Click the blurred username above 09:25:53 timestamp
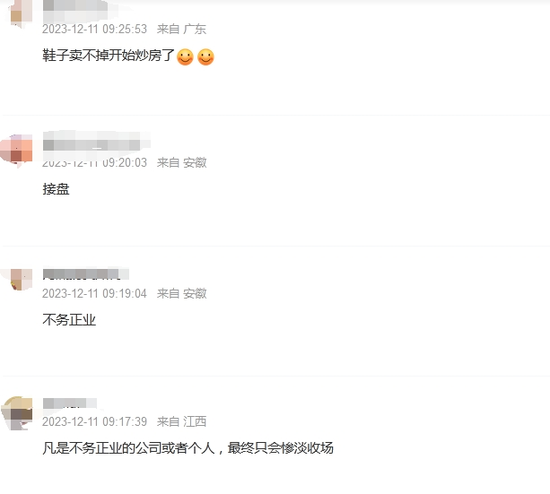The width and height of the screenshot is (550, 494). [x=75, y=11]
